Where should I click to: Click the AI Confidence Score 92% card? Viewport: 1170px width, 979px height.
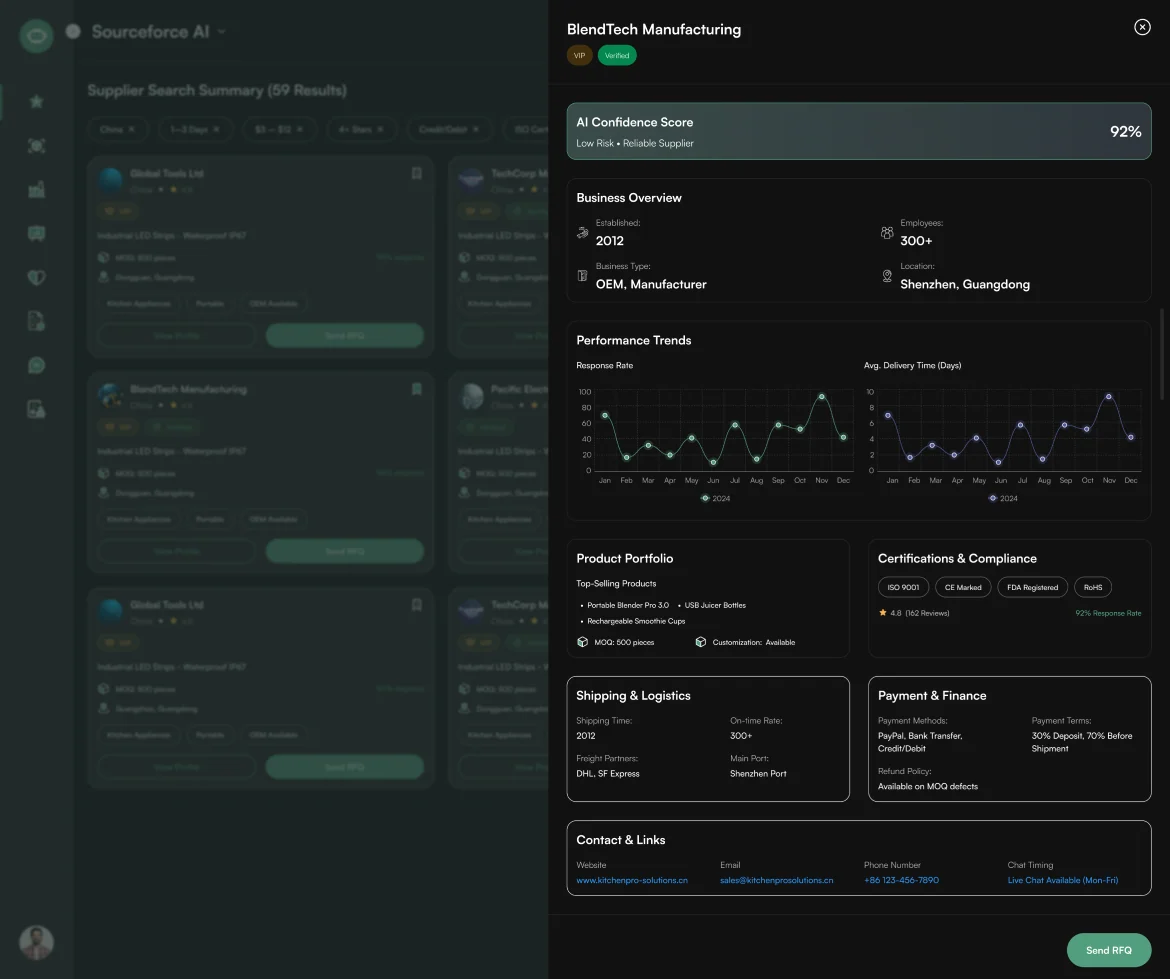[858, 131]
